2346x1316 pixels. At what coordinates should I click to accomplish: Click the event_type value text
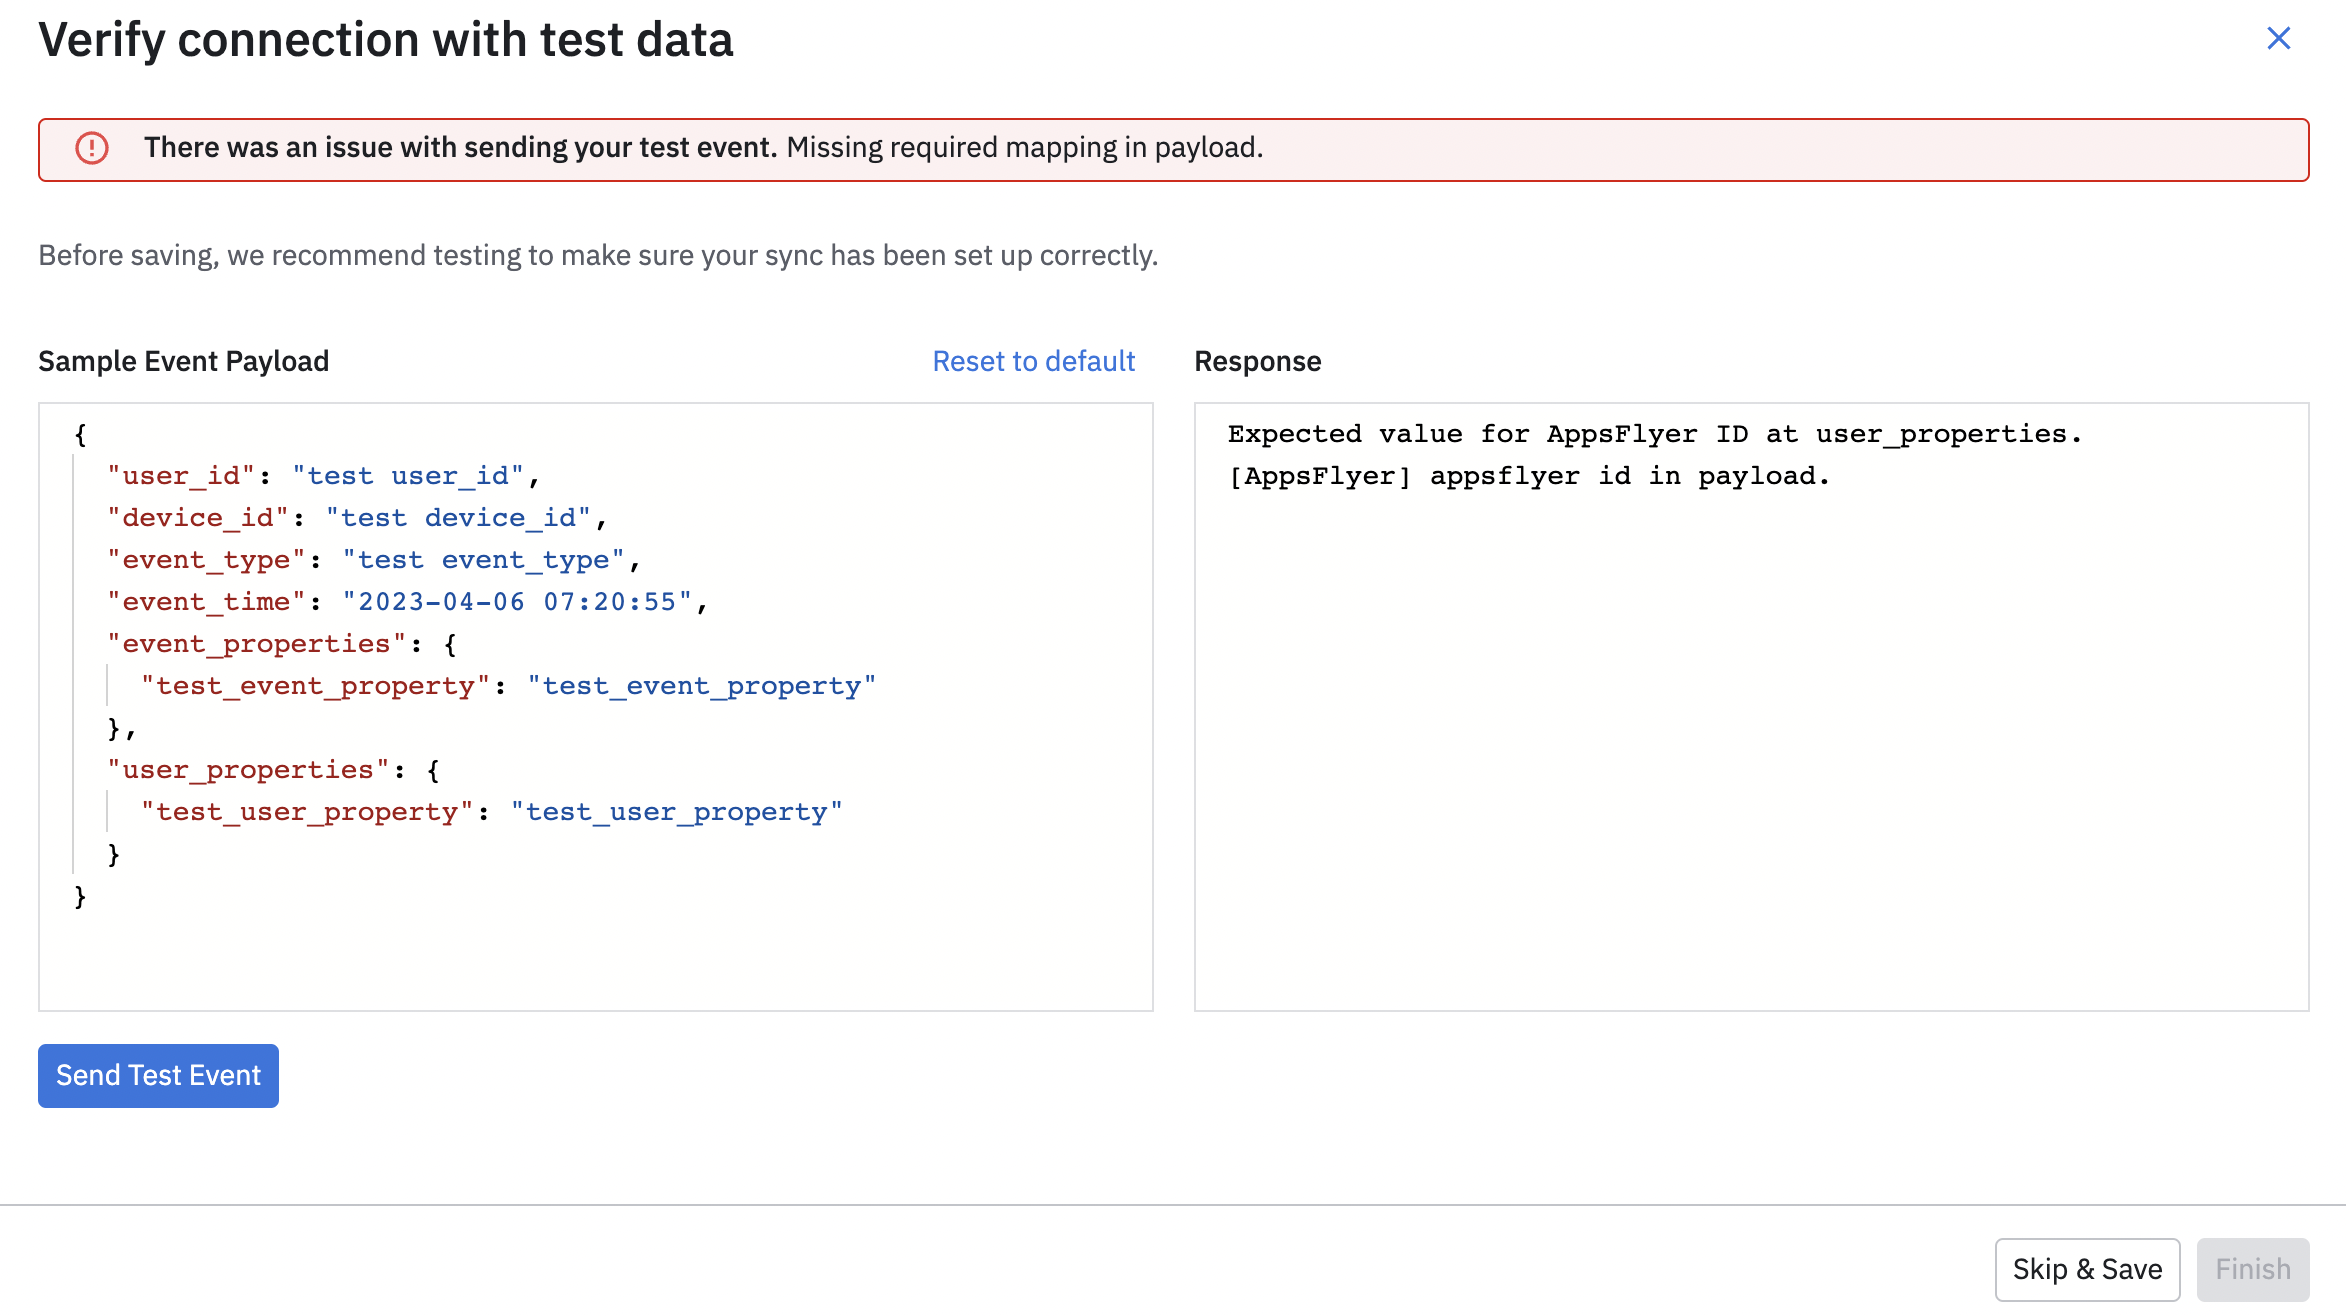[x=483, y=560]
